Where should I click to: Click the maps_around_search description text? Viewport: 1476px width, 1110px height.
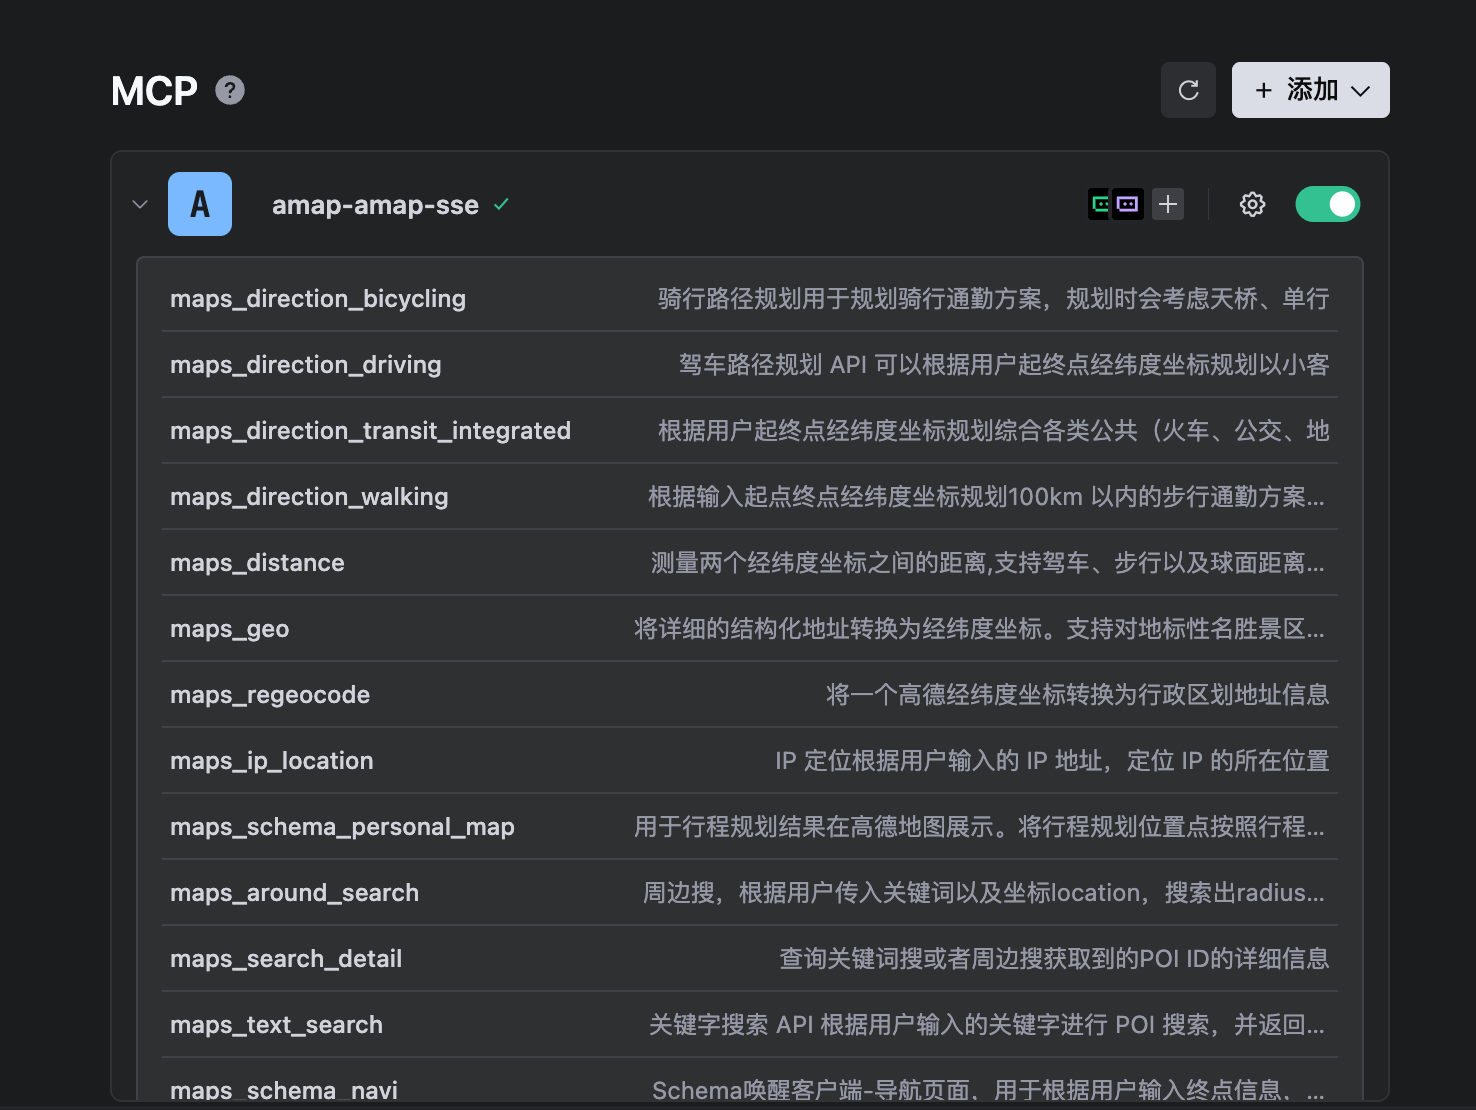(x=983, y=893)
